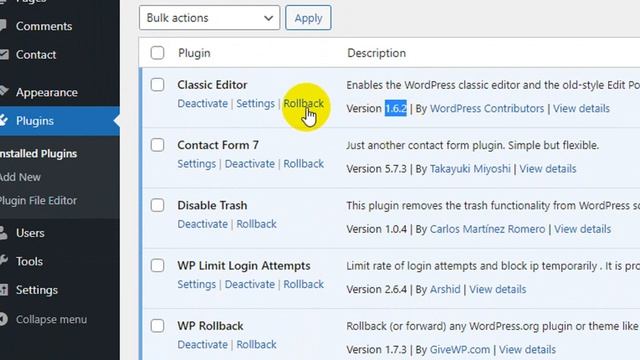640x360 pixels.
Task: Click the Tools wrench icon
Action: [3, 260]
